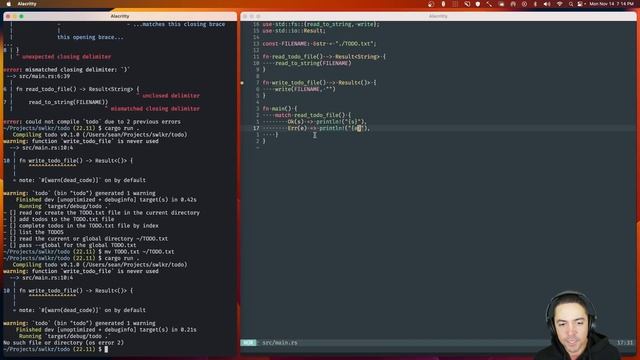
Task: Click todo 'add todos to the TODO.txt file'
Action: 67,219
